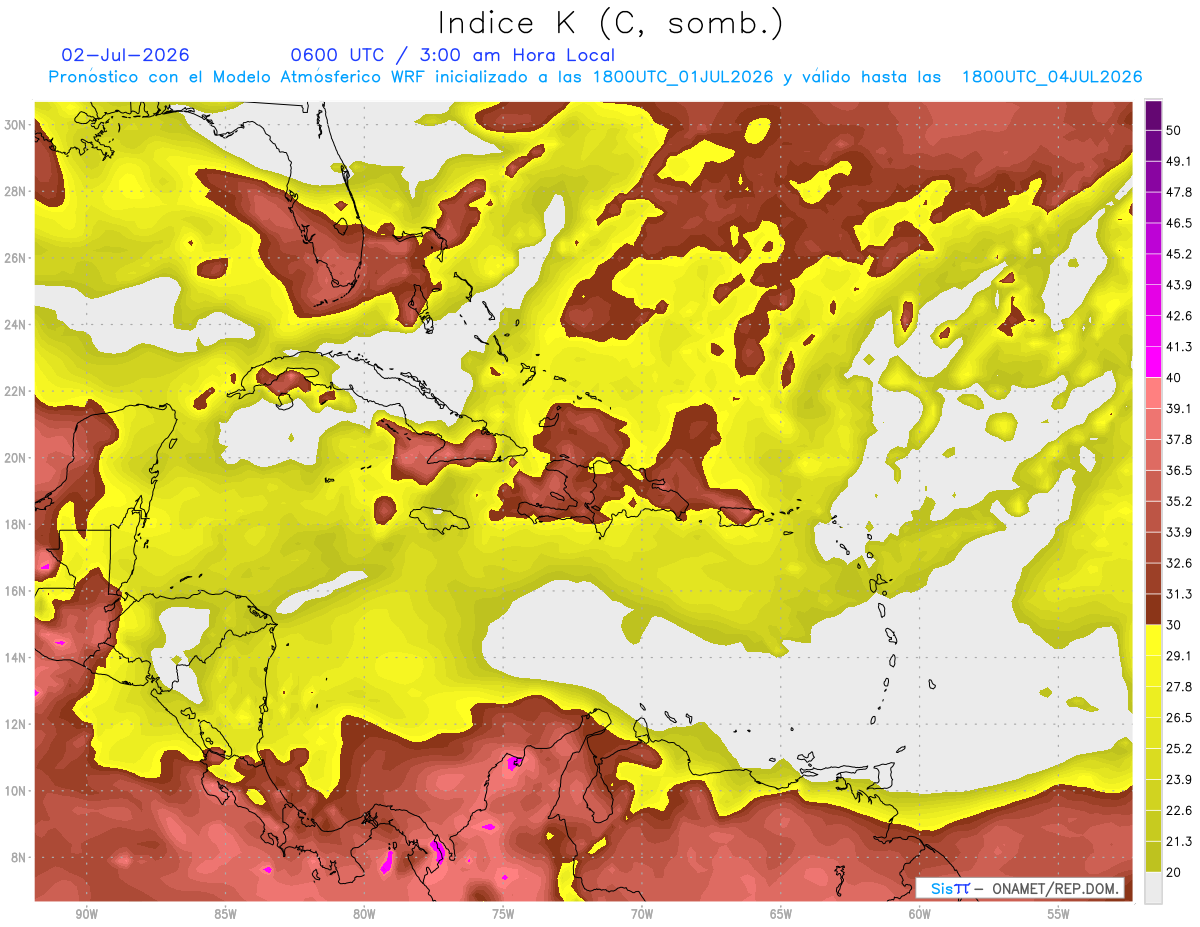Click the '35.2' color scale value
Screen dimensions: 1200x927
[x=1179, y=501]
